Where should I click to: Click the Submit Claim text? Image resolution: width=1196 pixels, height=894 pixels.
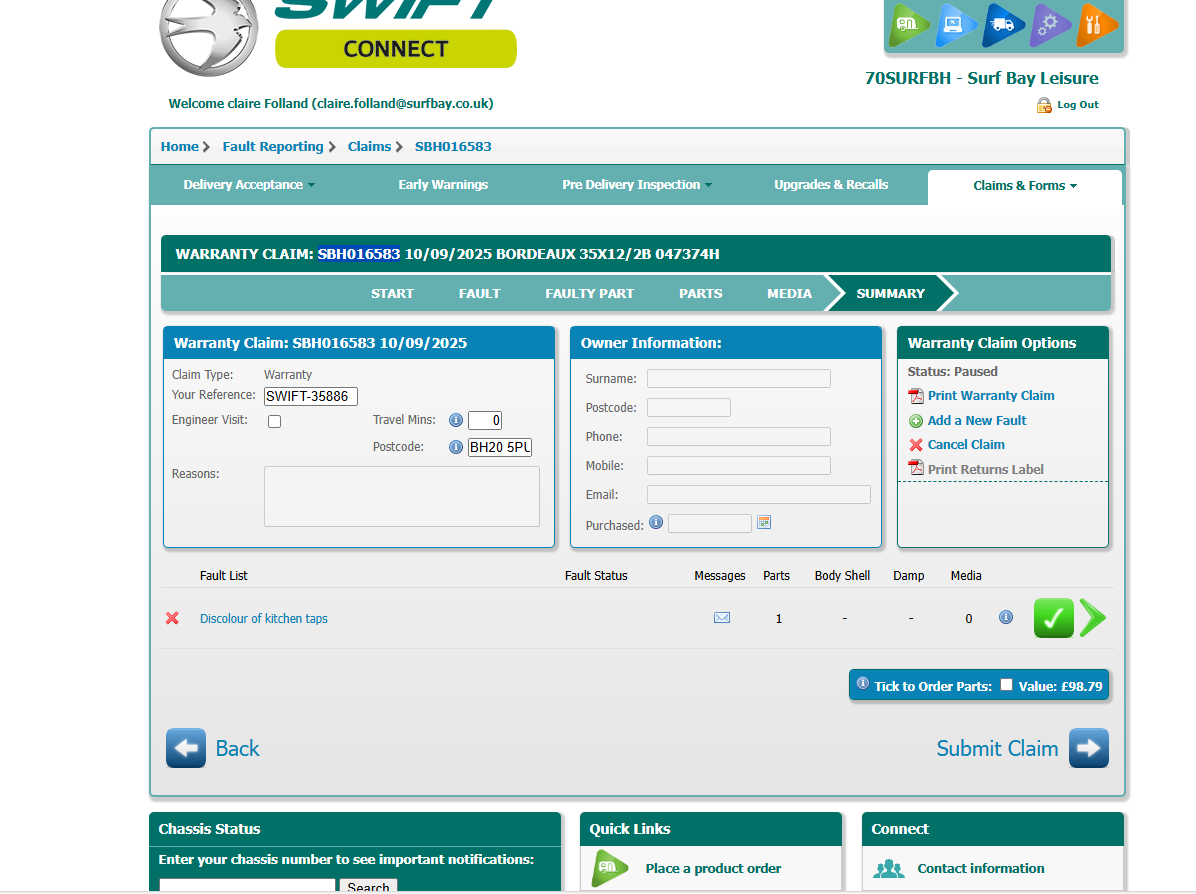[x=997, y=748]
